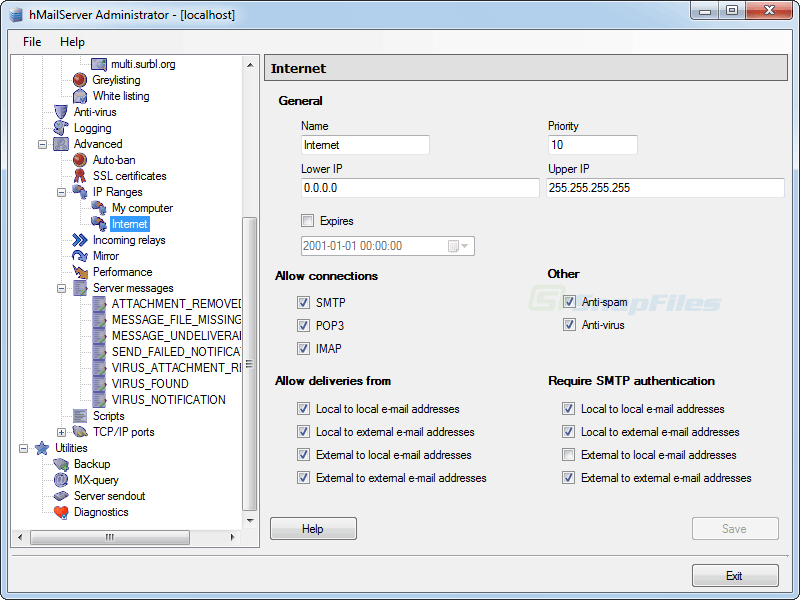
Task: Select MESSAGE_FILE_MISSING tree item
Action: pos(176,319)
